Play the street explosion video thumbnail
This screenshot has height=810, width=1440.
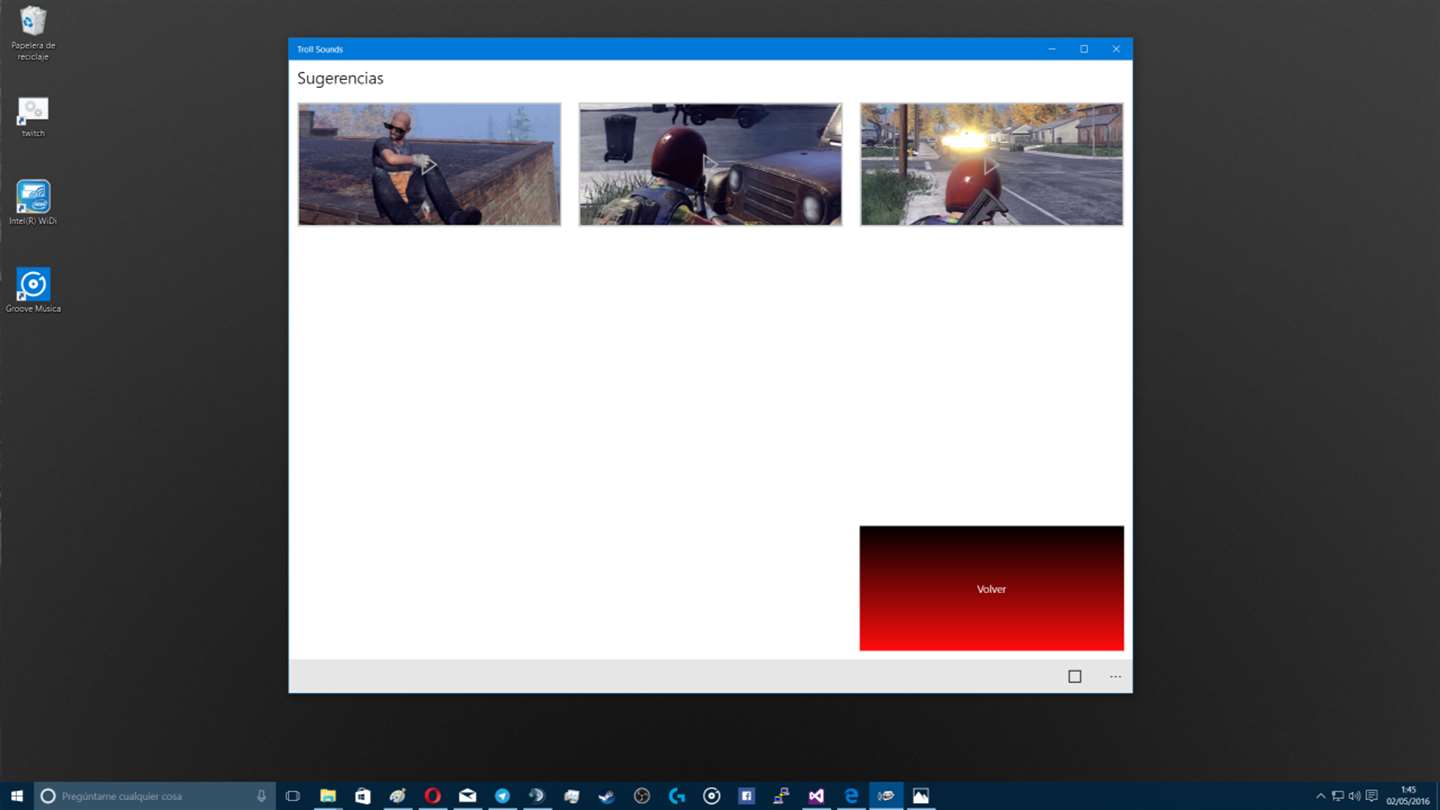tap(991, 164)
